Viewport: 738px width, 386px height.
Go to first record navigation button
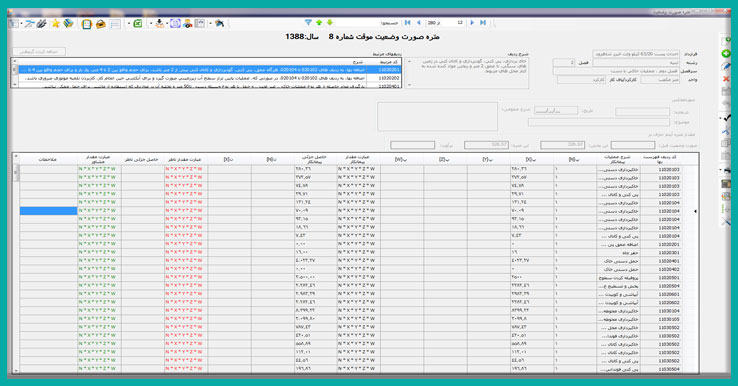pyautogui.click(x=408, y=23)
